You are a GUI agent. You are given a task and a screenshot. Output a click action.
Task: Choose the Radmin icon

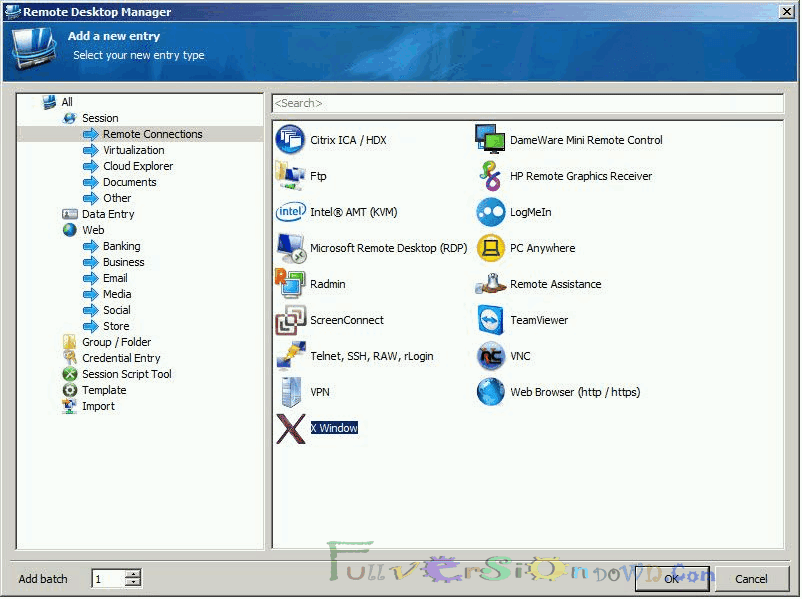[x=291, y=284]
